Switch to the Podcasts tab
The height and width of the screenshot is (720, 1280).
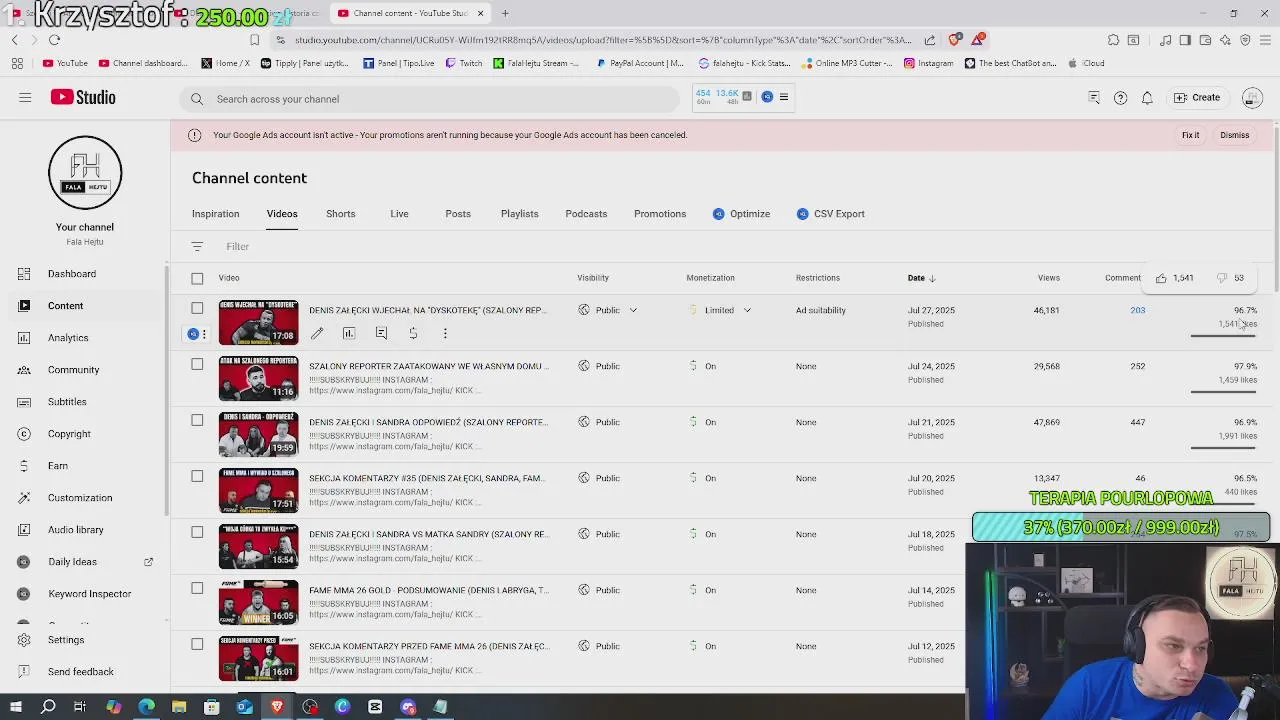pos(586,214)
